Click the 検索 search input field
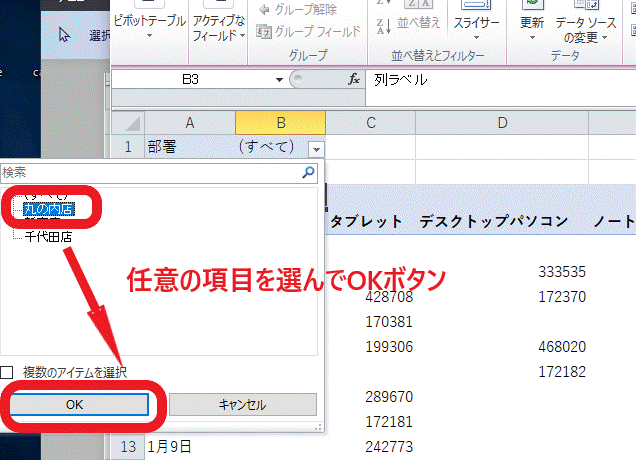This screenshot has width=636, height=460. tap(150, 172)
